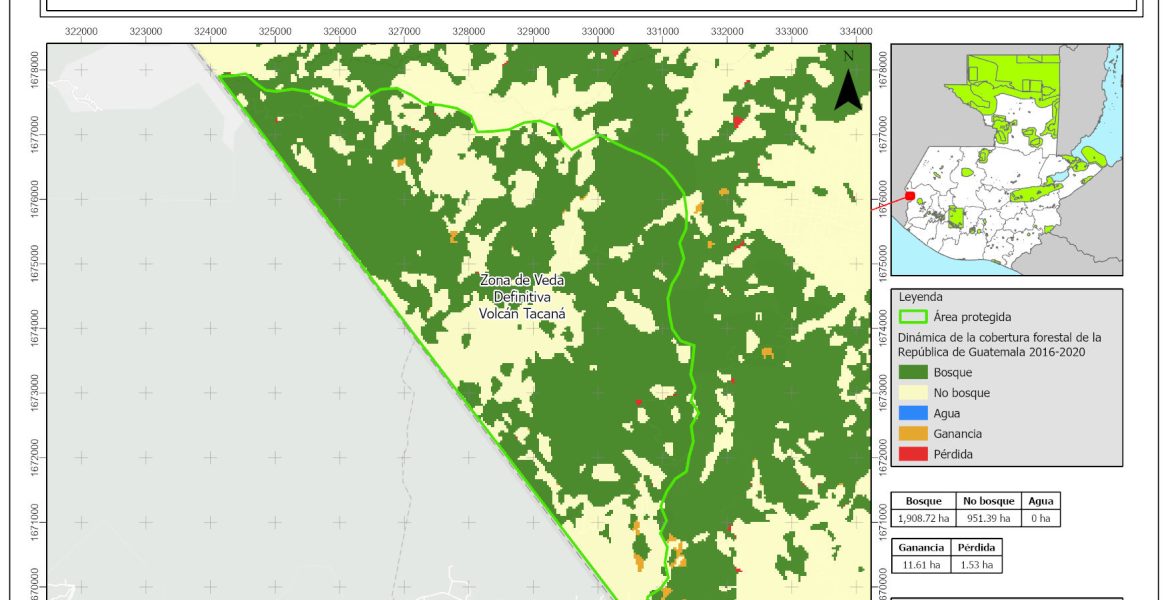Click the 322000 easting coordinate label
The width and height of the screenshot is (1170, 600).
click(x=81, y=31)
